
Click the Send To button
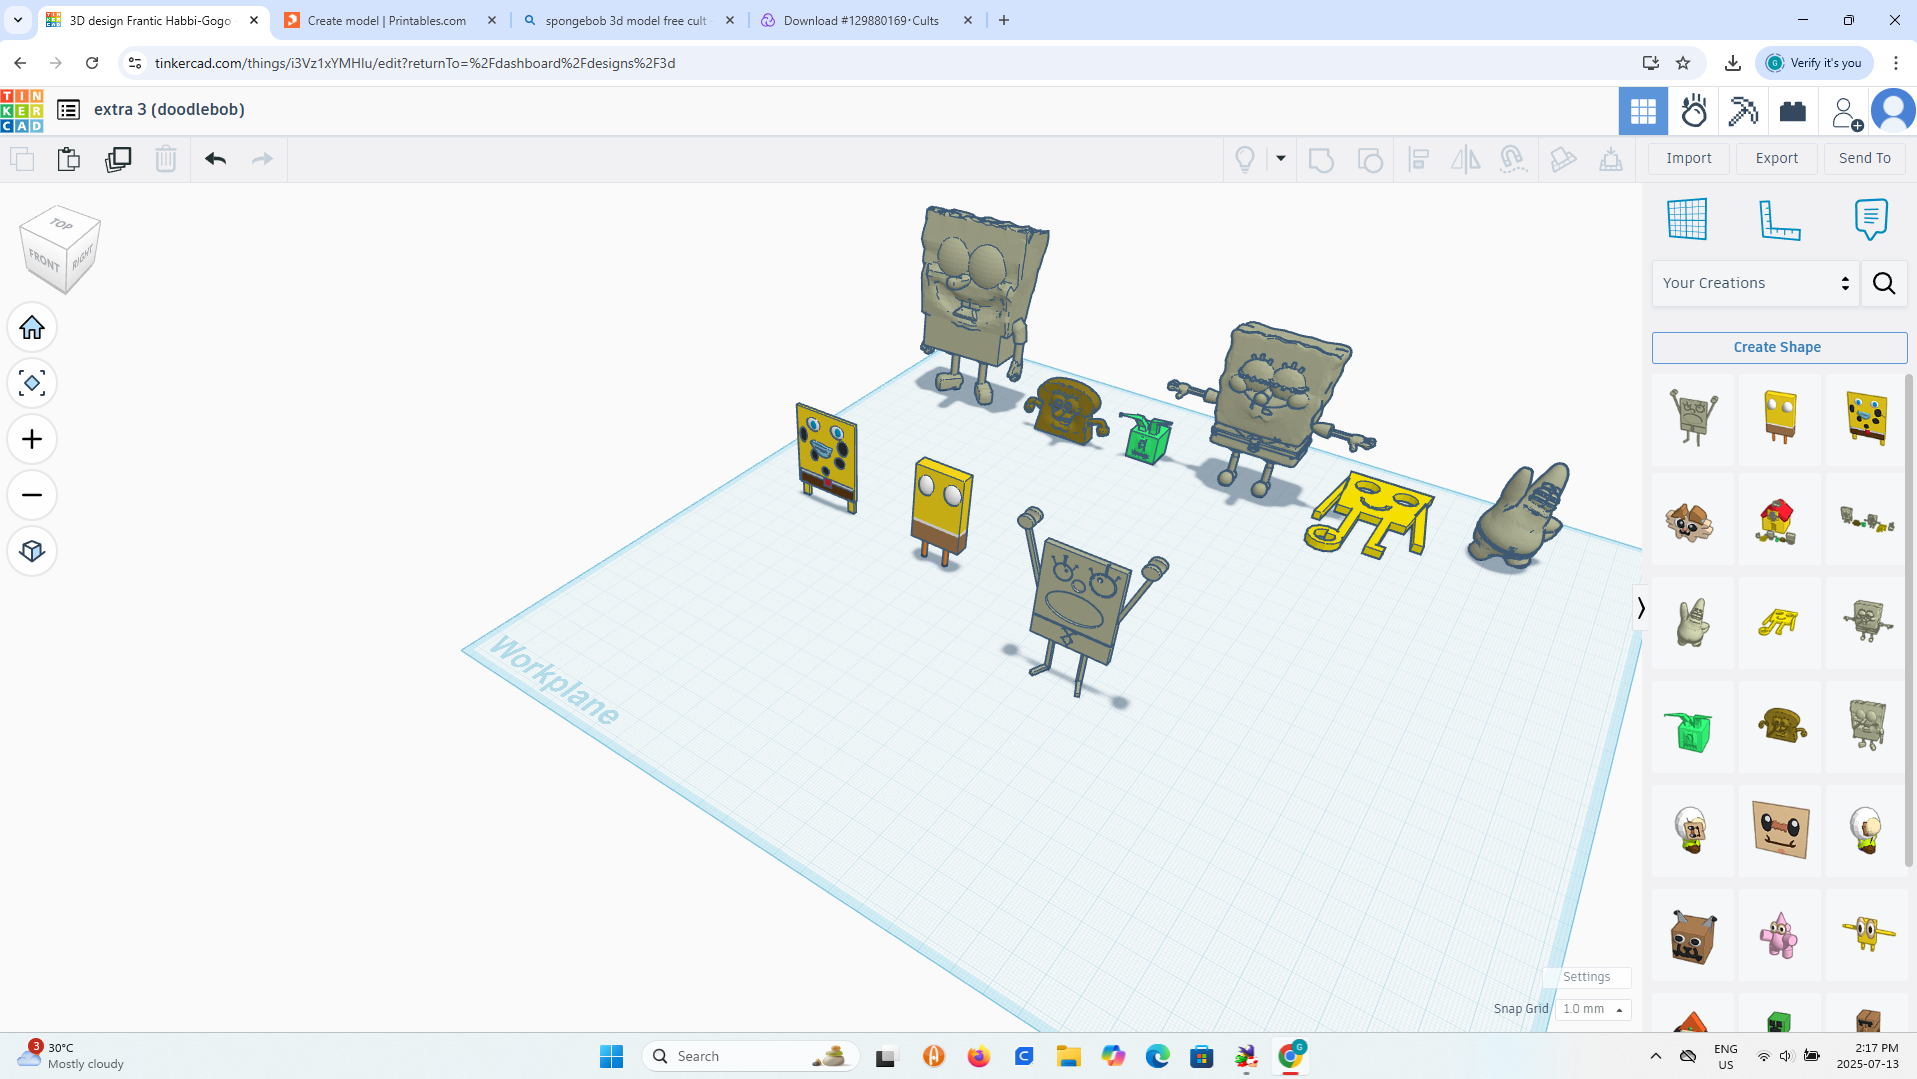click(x=1865, y=159)
